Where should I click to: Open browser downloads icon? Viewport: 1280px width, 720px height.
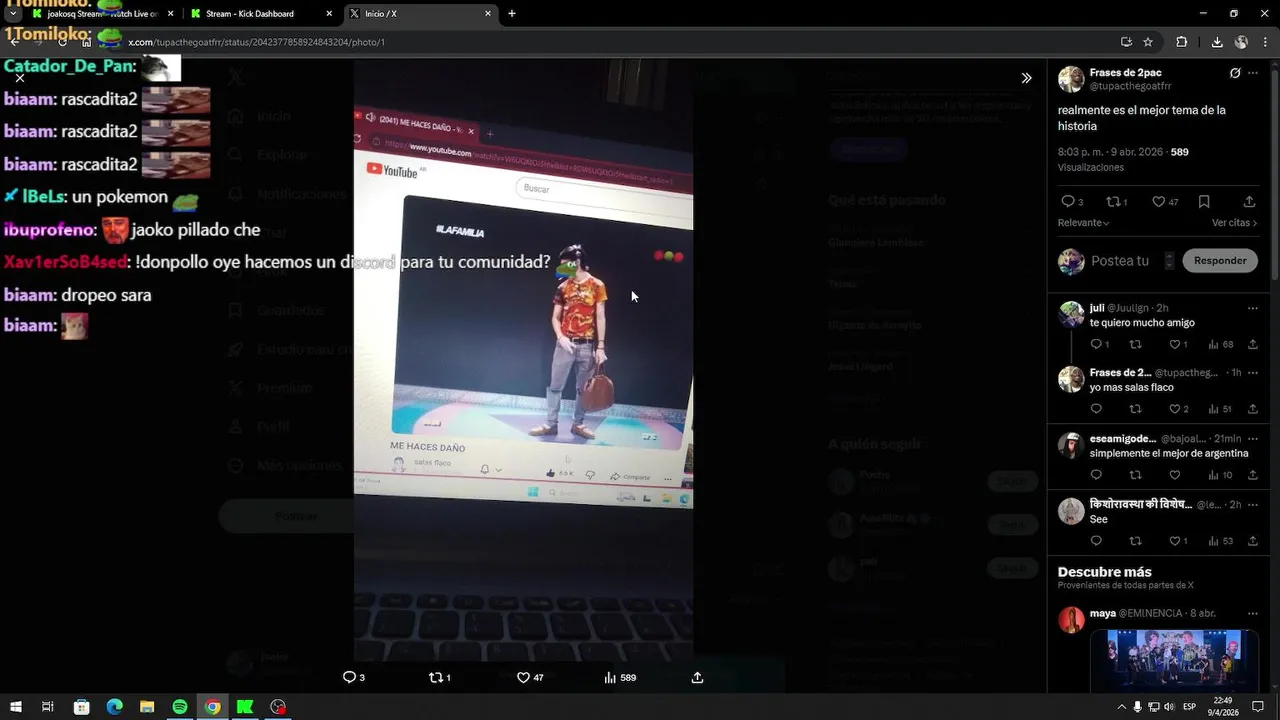tap(1217, 42)
